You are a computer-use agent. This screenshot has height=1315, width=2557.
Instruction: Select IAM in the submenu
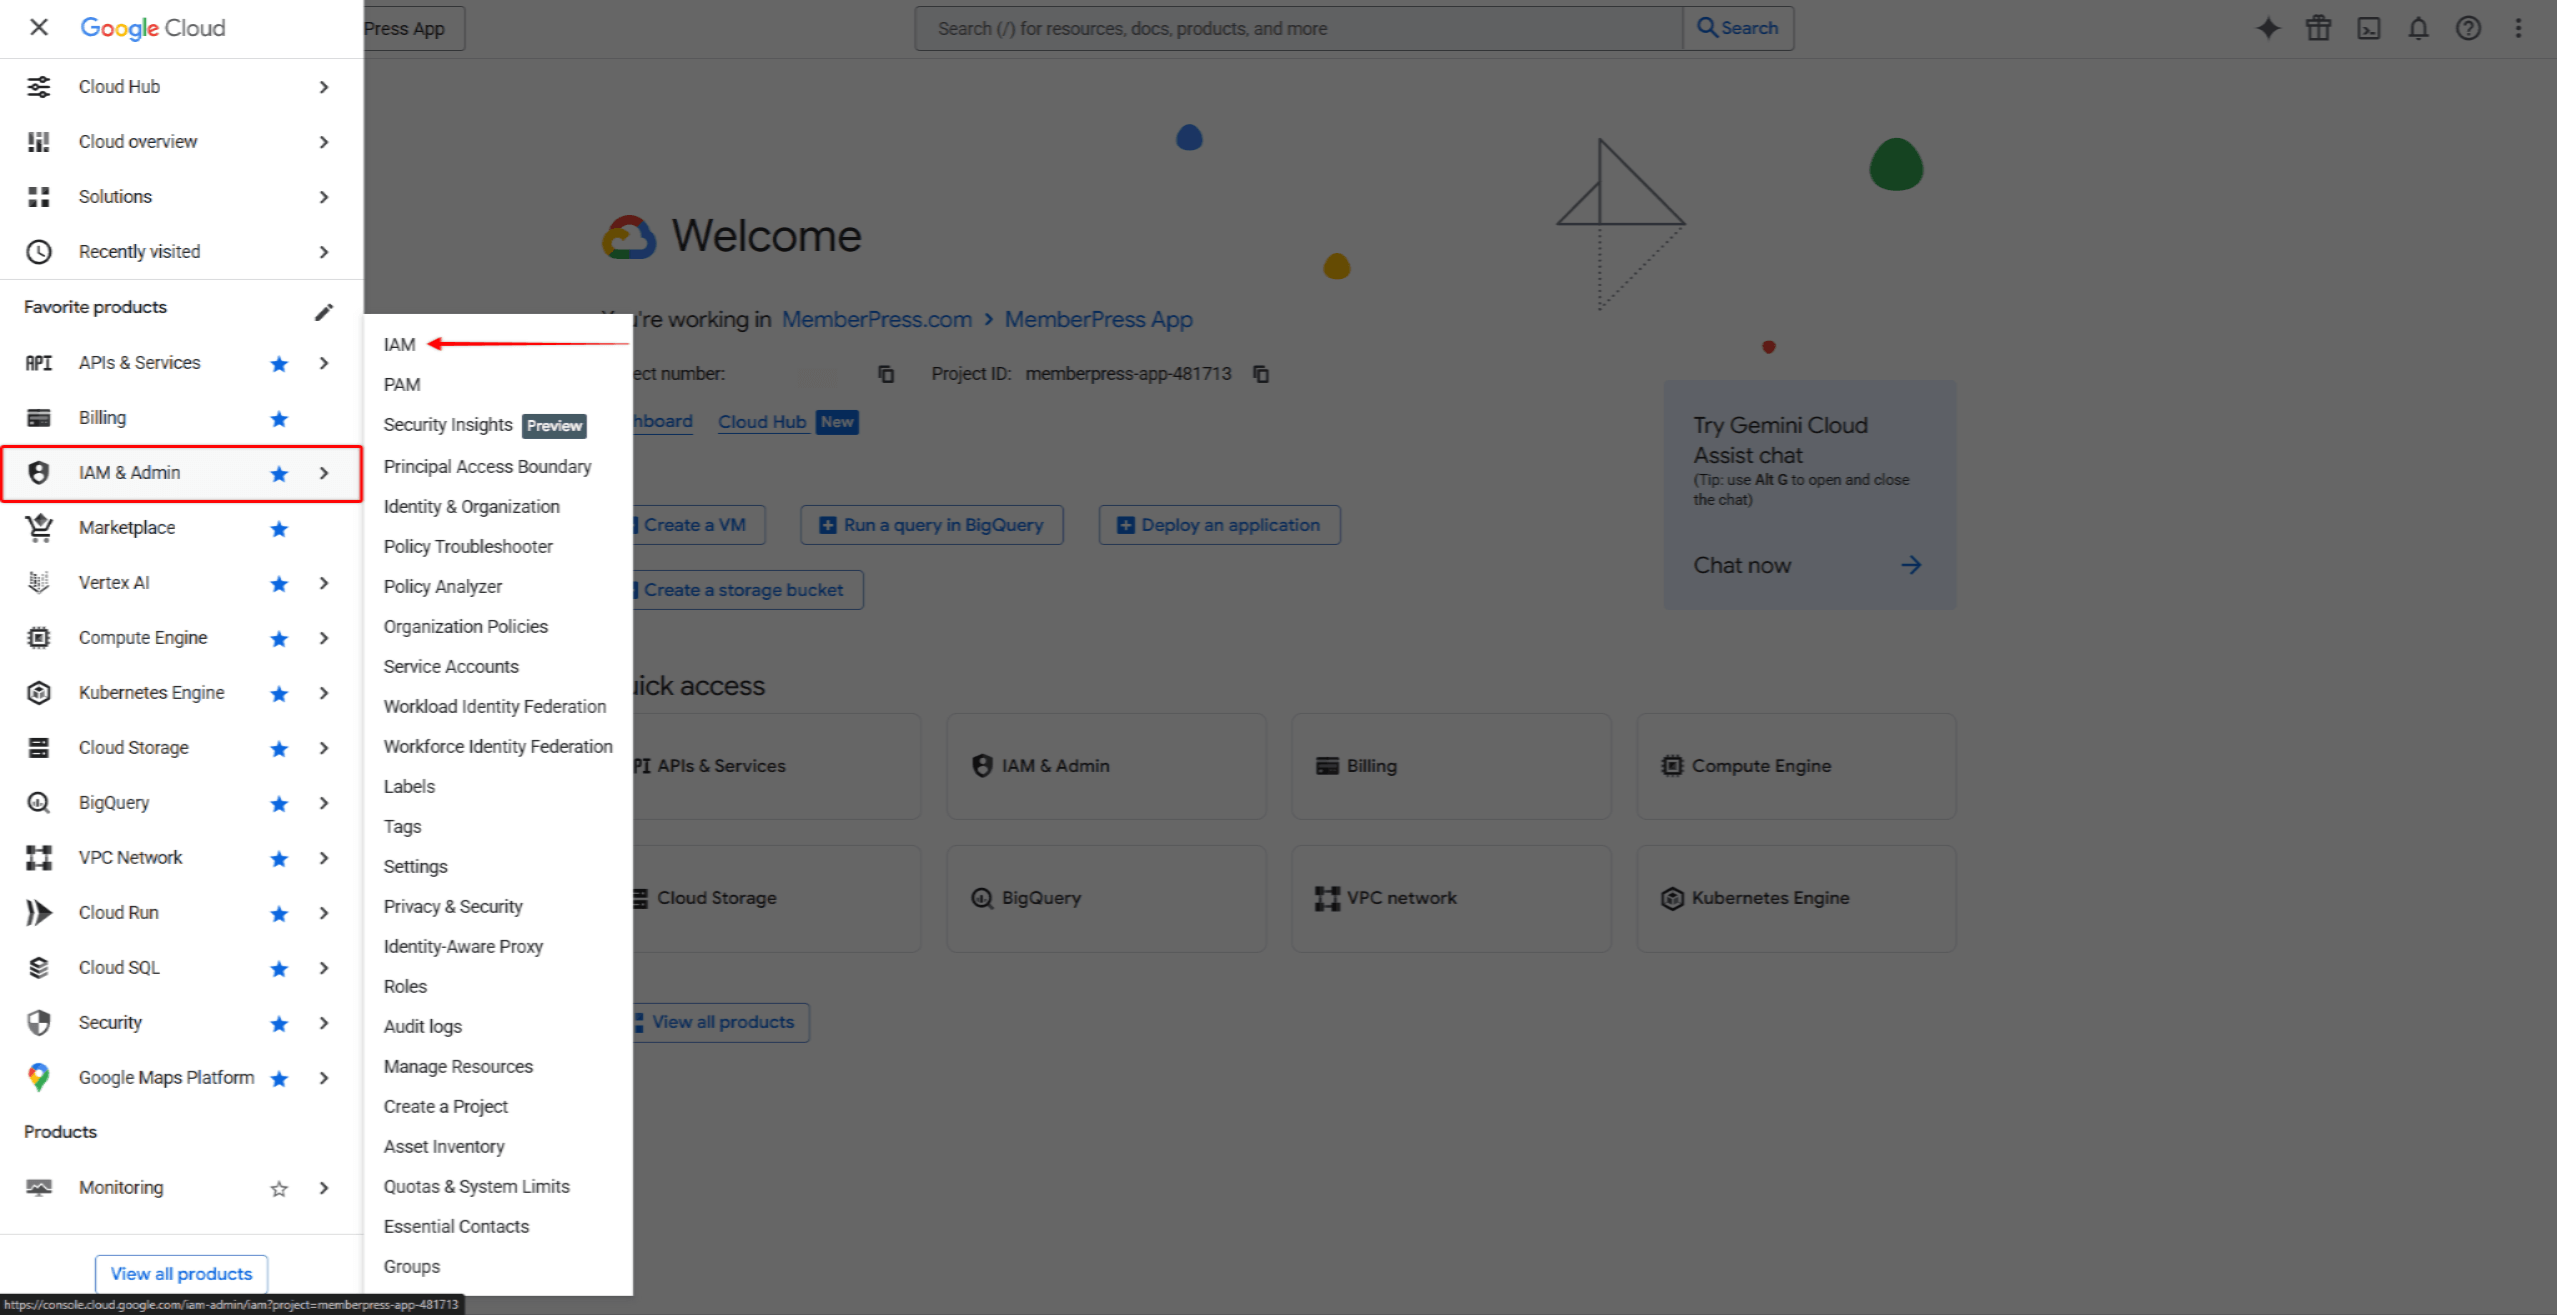(x=399, y=345)
